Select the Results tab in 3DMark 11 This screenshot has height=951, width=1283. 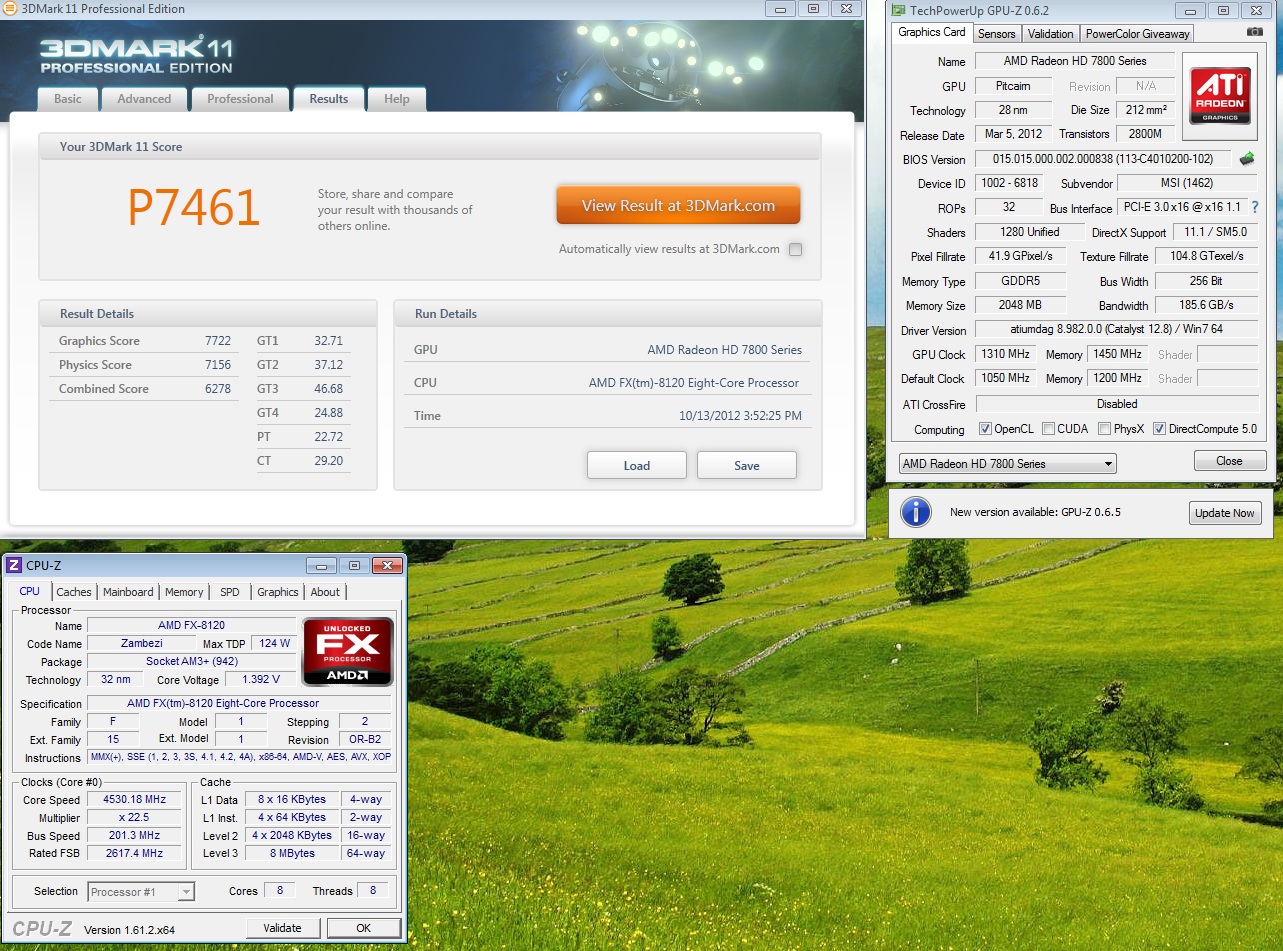328,99
